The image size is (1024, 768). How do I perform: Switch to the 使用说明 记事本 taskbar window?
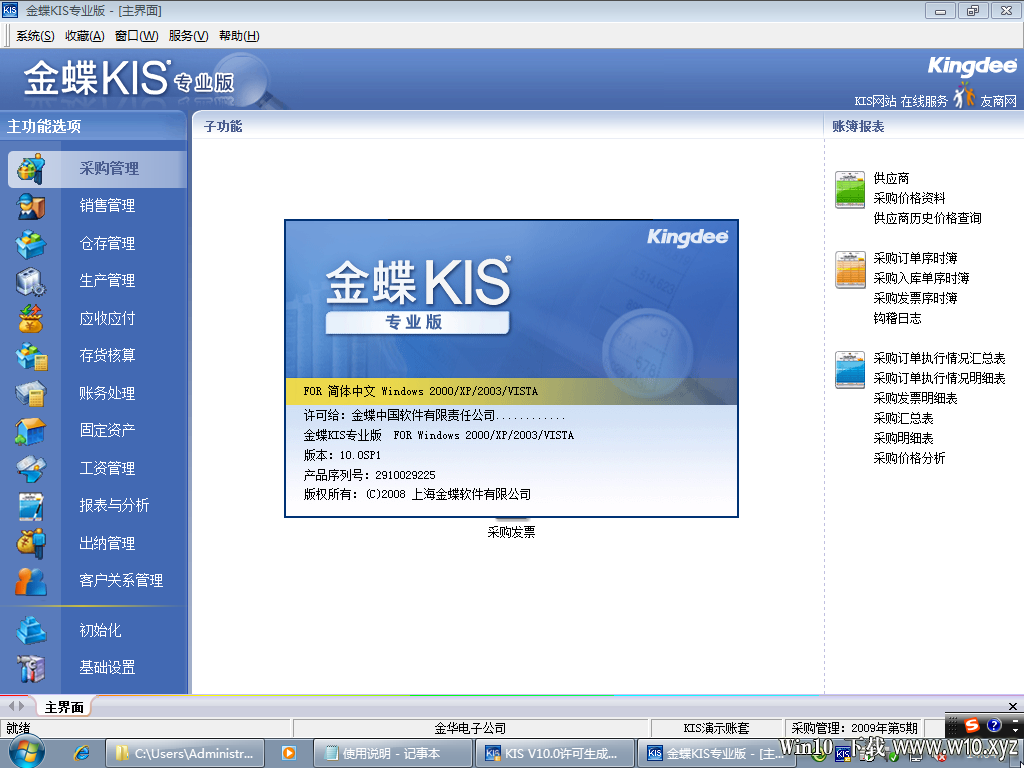(392, 753)
